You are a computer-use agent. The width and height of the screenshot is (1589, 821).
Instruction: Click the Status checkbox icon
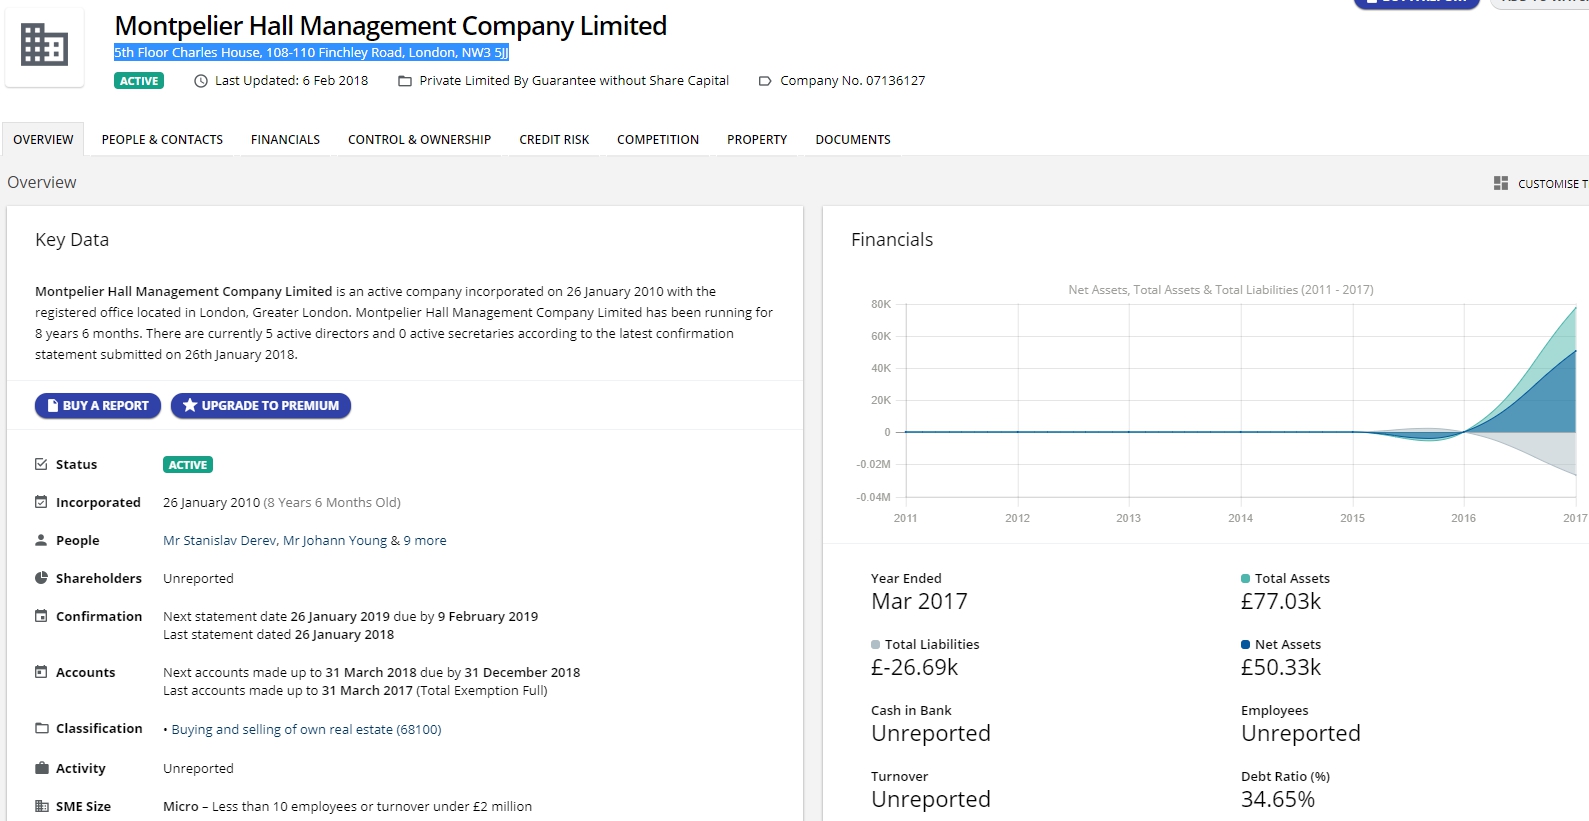[41, 464]
